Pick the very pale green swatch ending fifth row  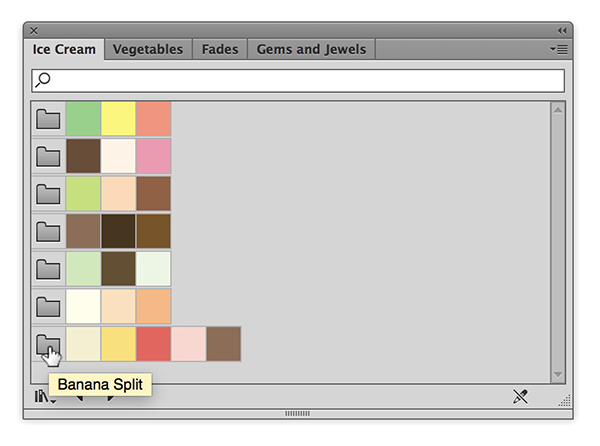click(153, 269)
